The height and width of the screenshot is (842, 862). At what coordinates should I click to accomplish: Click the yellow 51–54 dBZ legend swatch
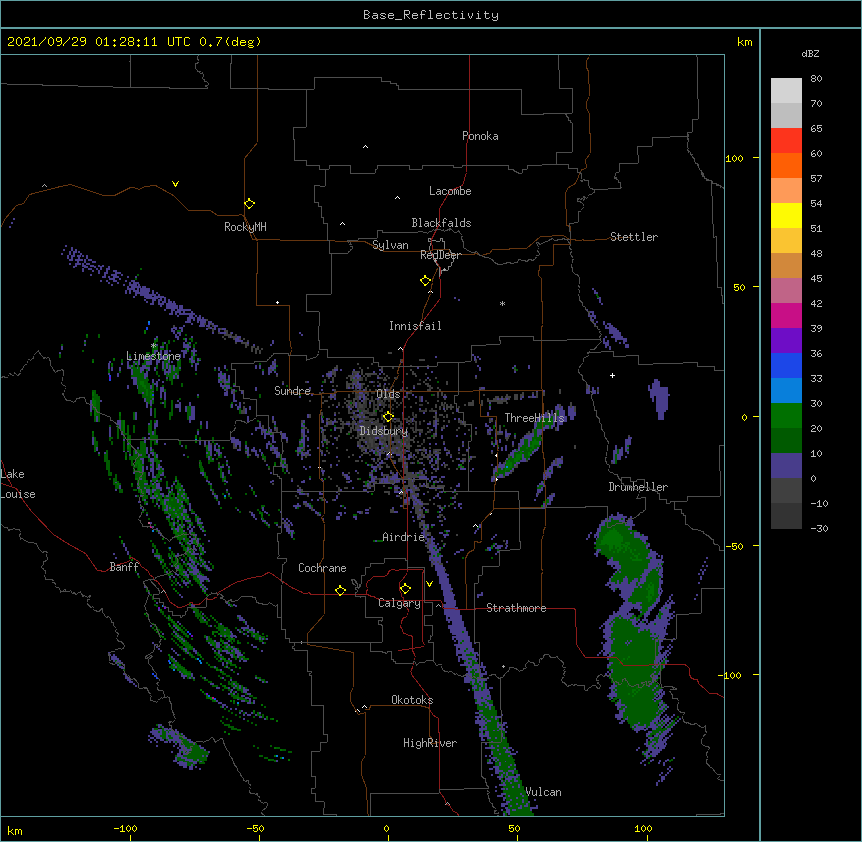[786, 215]
